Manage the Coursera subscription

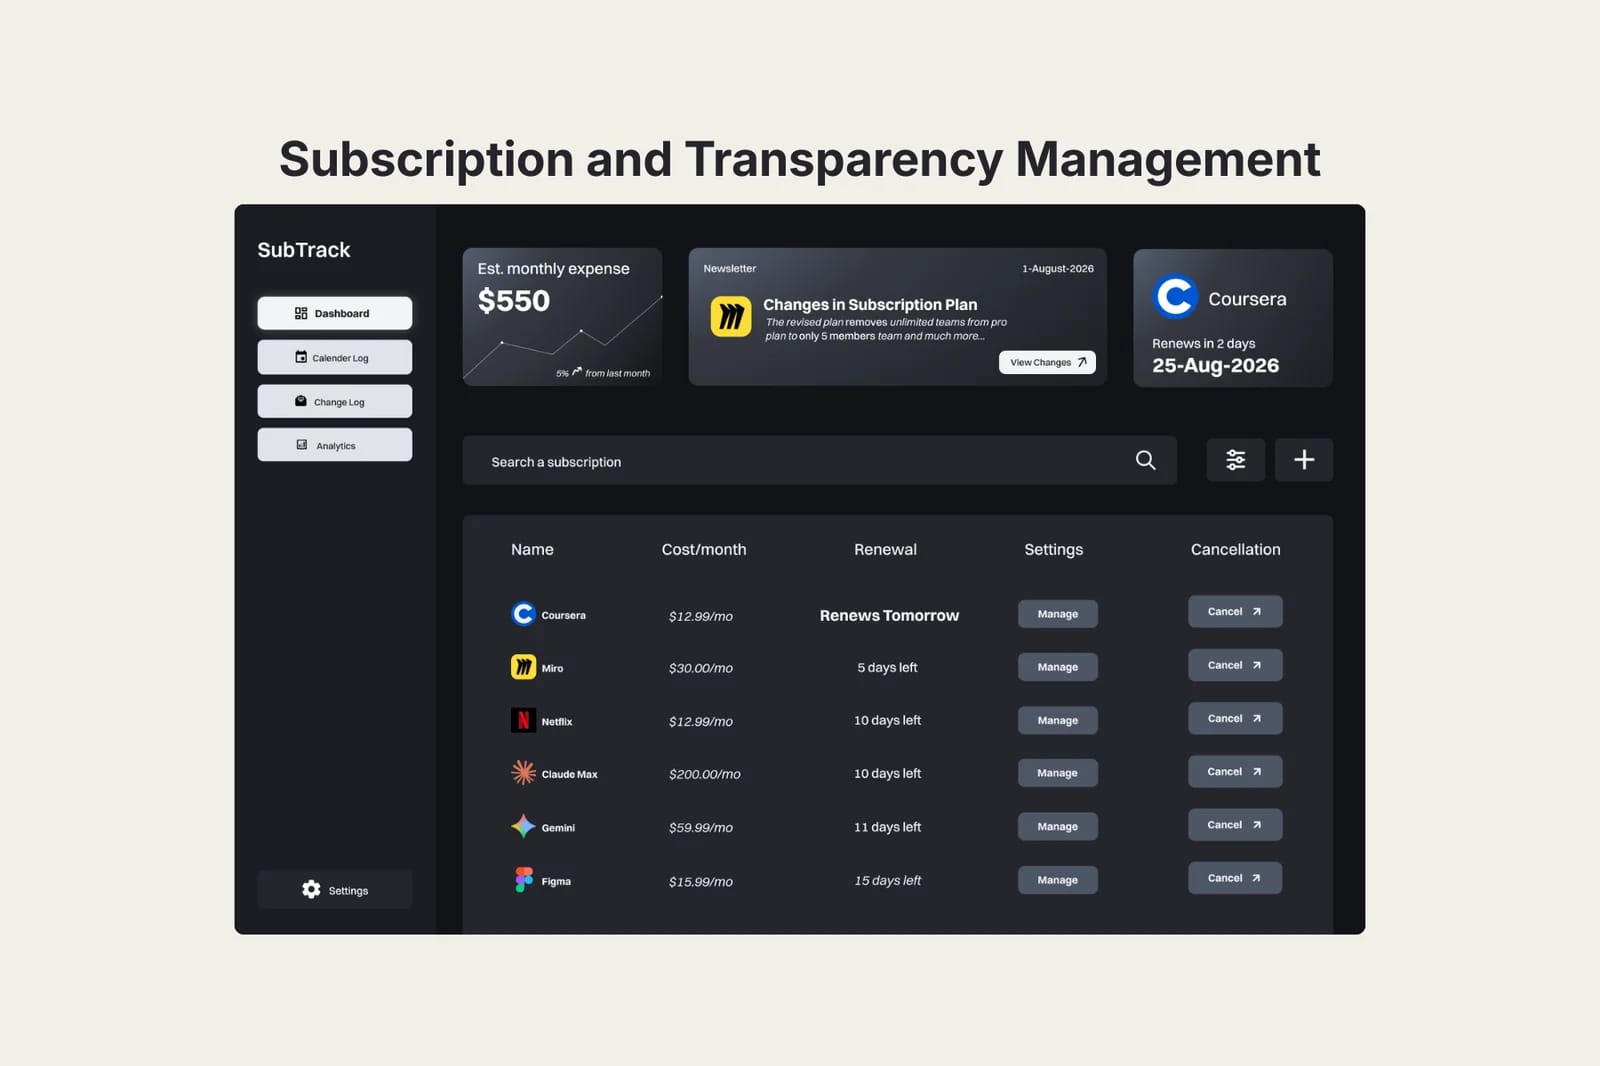(x=1058, y=614)
